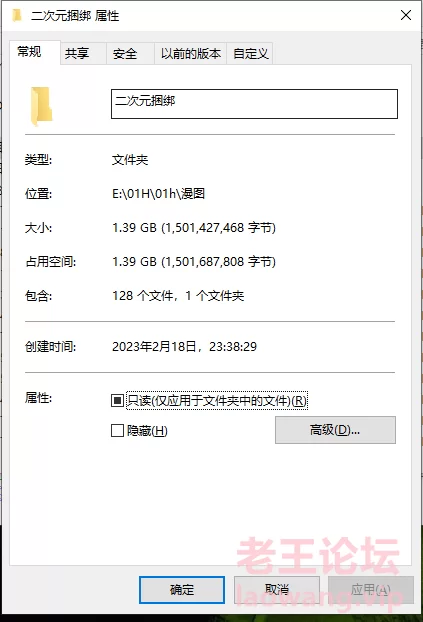Click the 应用(A) apply button
This screenshot has width=423, height=622.
(x=371, y=590)
